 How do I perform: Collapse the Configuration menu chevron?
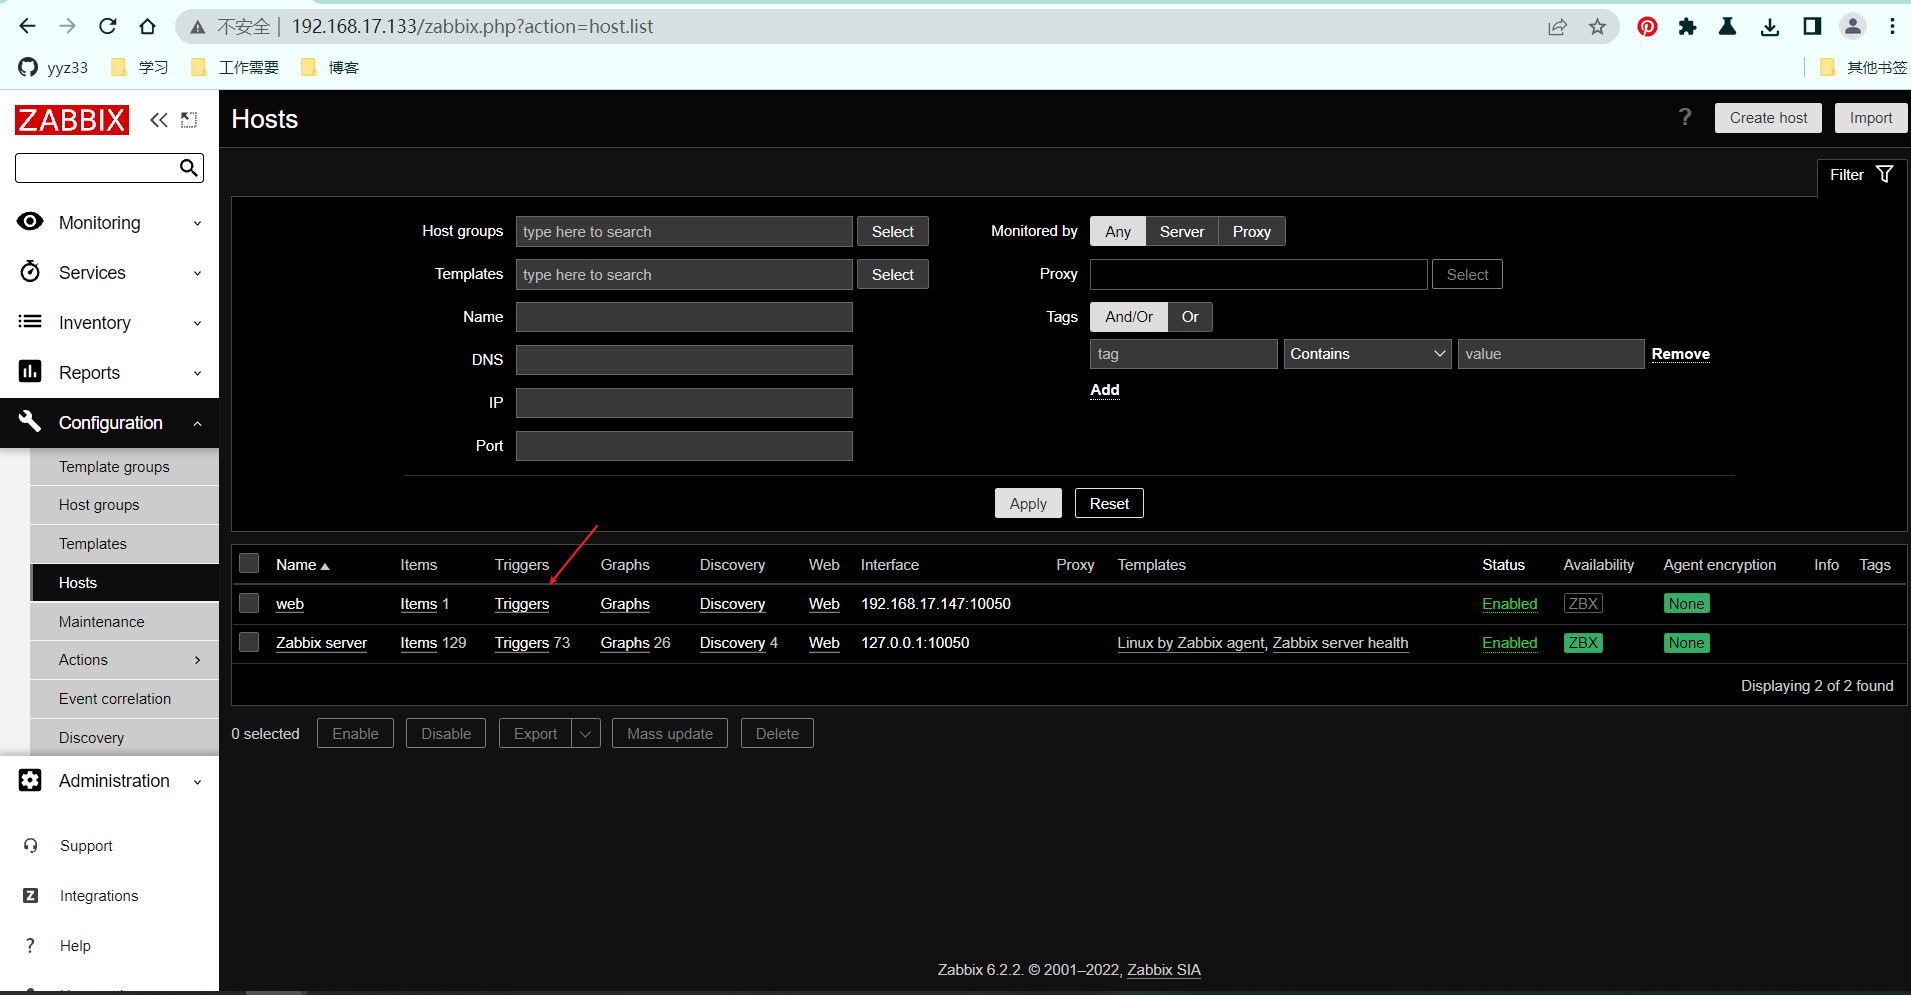coord(198,423)
